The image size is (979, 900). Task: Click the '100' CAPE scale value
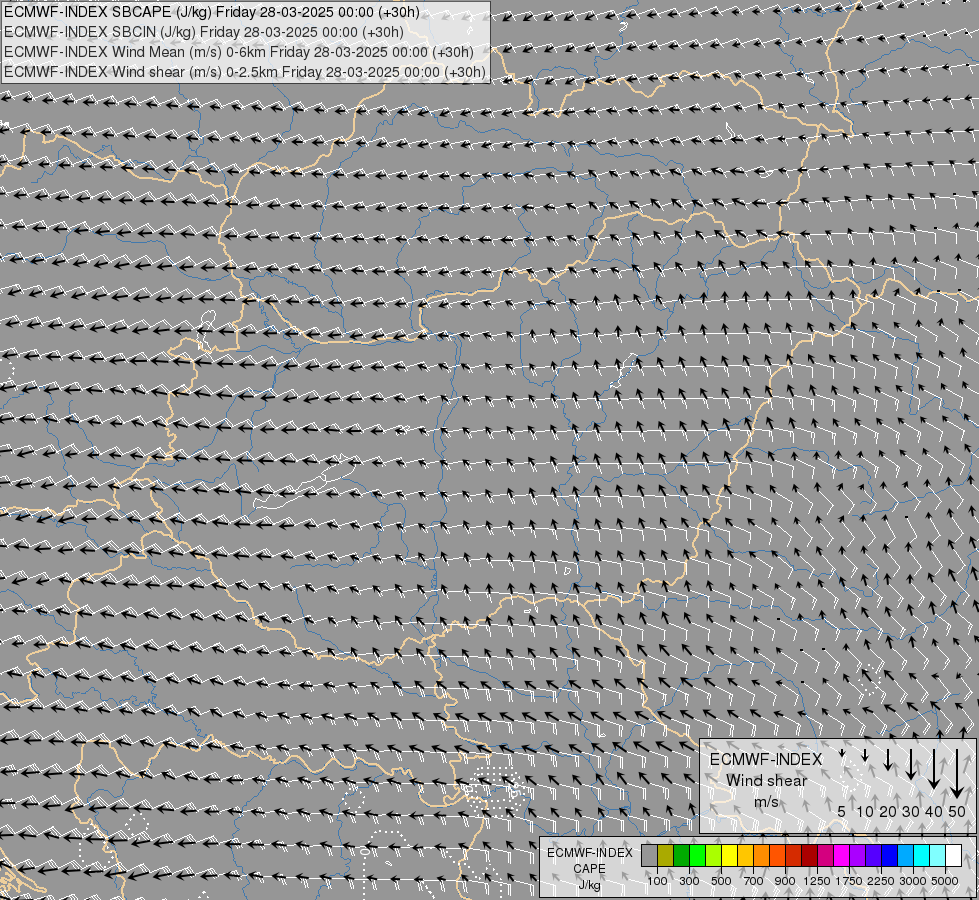click(x=657, y=881)
